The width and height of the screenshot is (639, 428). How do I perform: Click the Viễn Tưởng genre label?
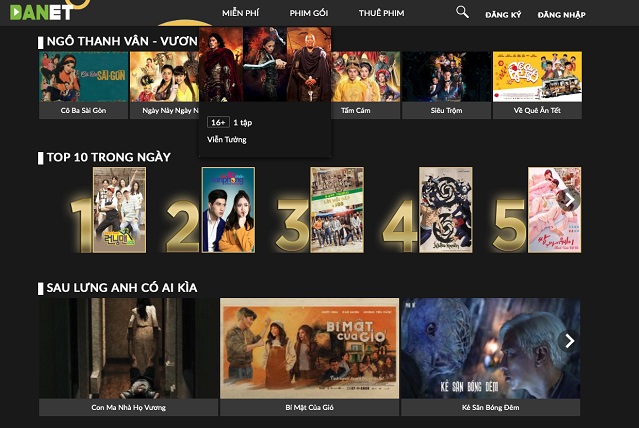[227, 140]
